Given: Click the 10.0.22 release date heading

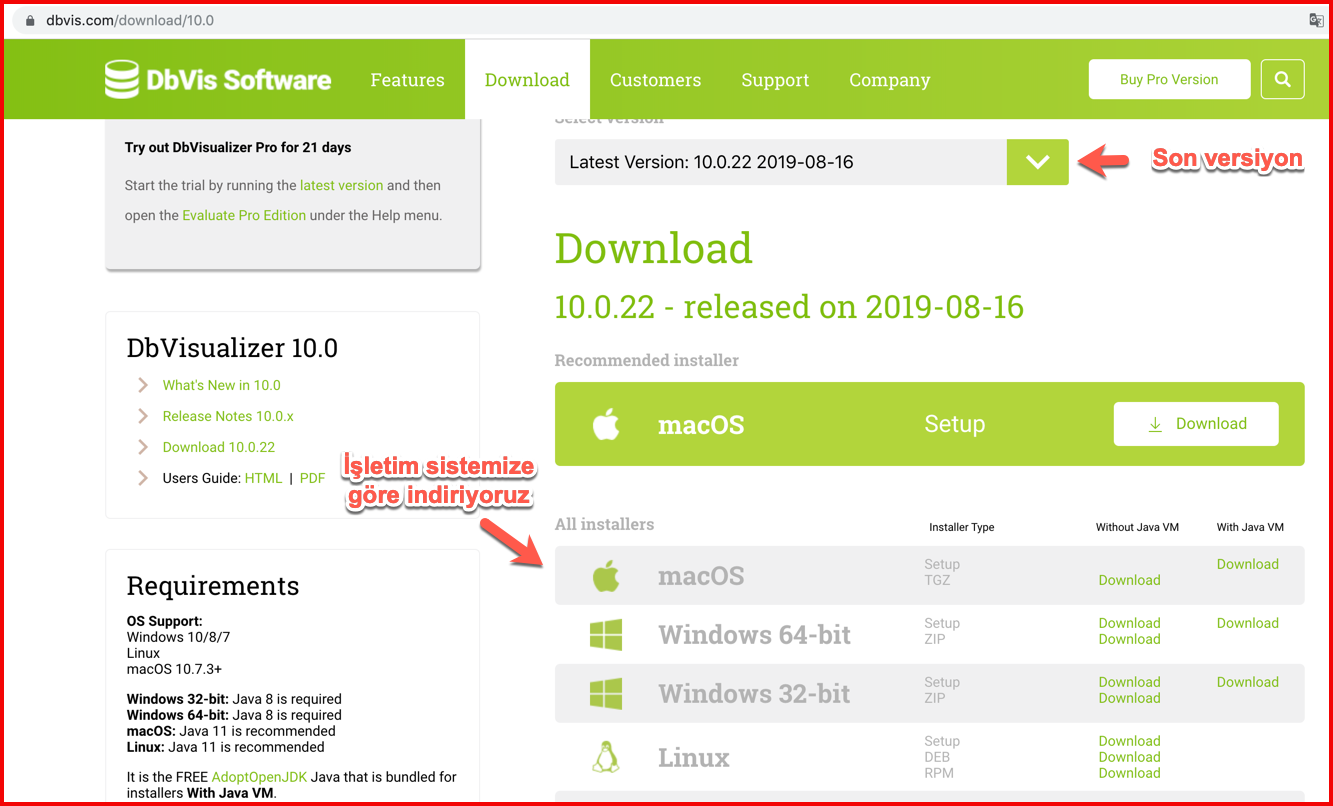Looking at the screenshot, I should 789,307.
